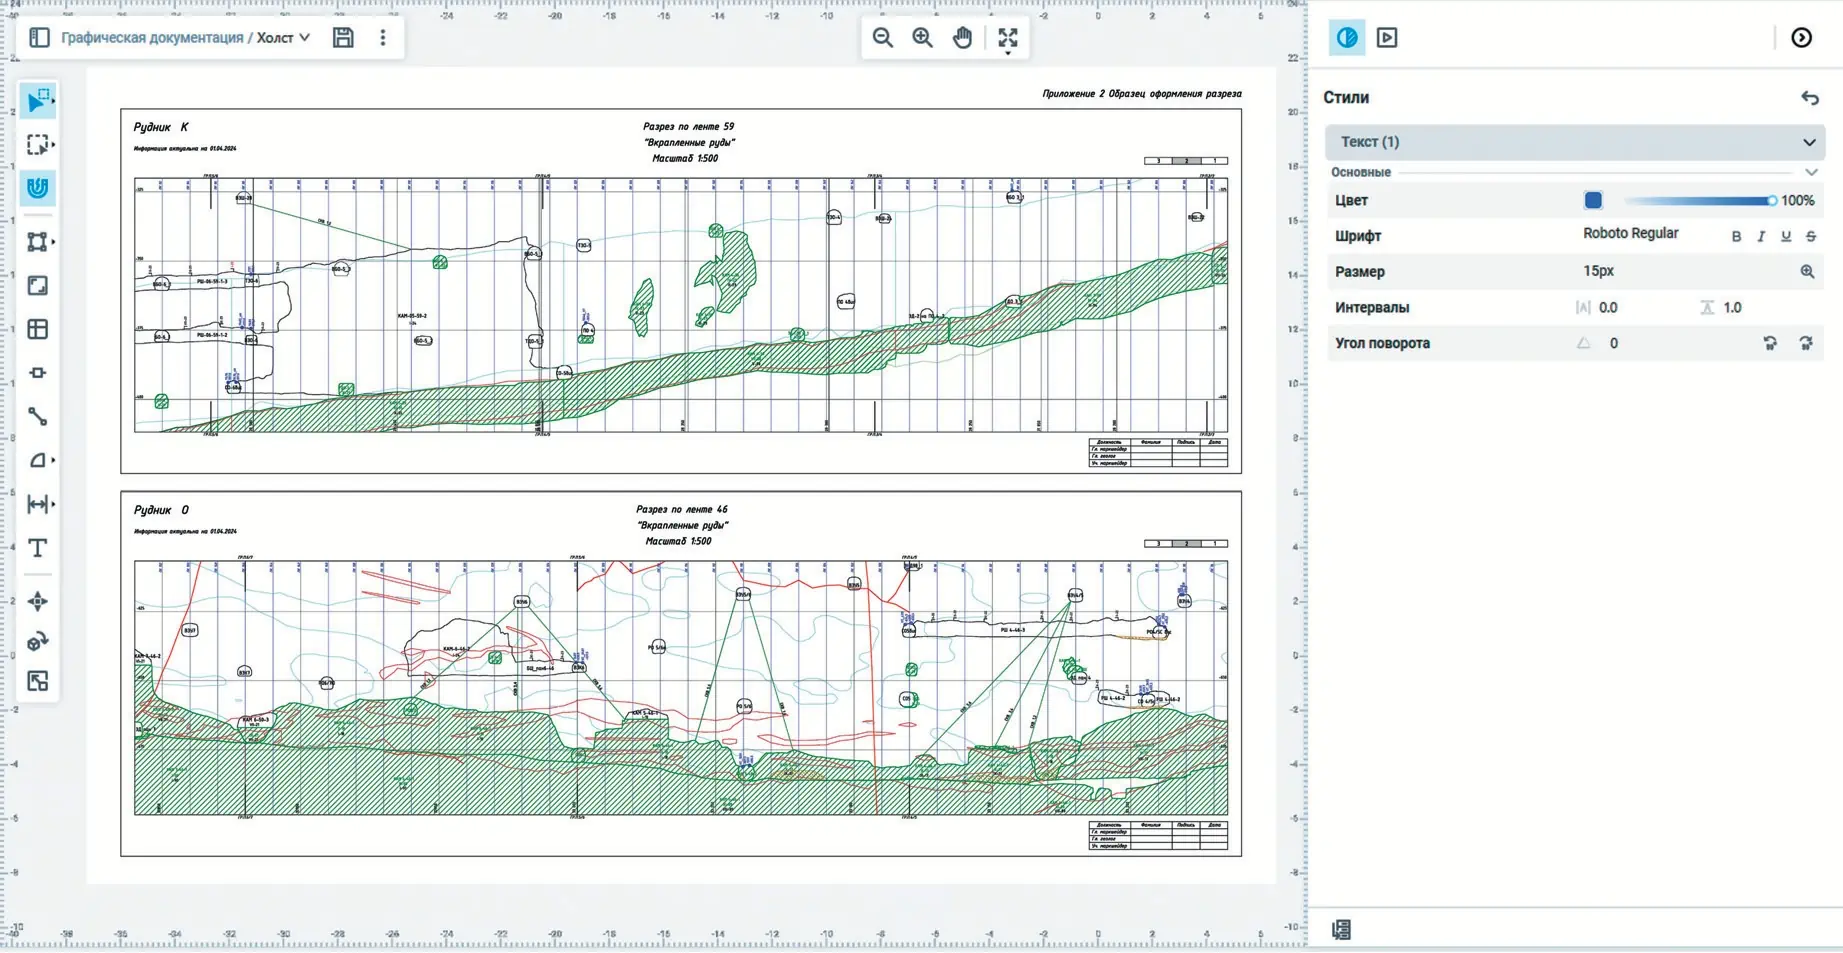Click the fit-to-screen icon
The image size is (1843, 953).
tap(1007, 38)
